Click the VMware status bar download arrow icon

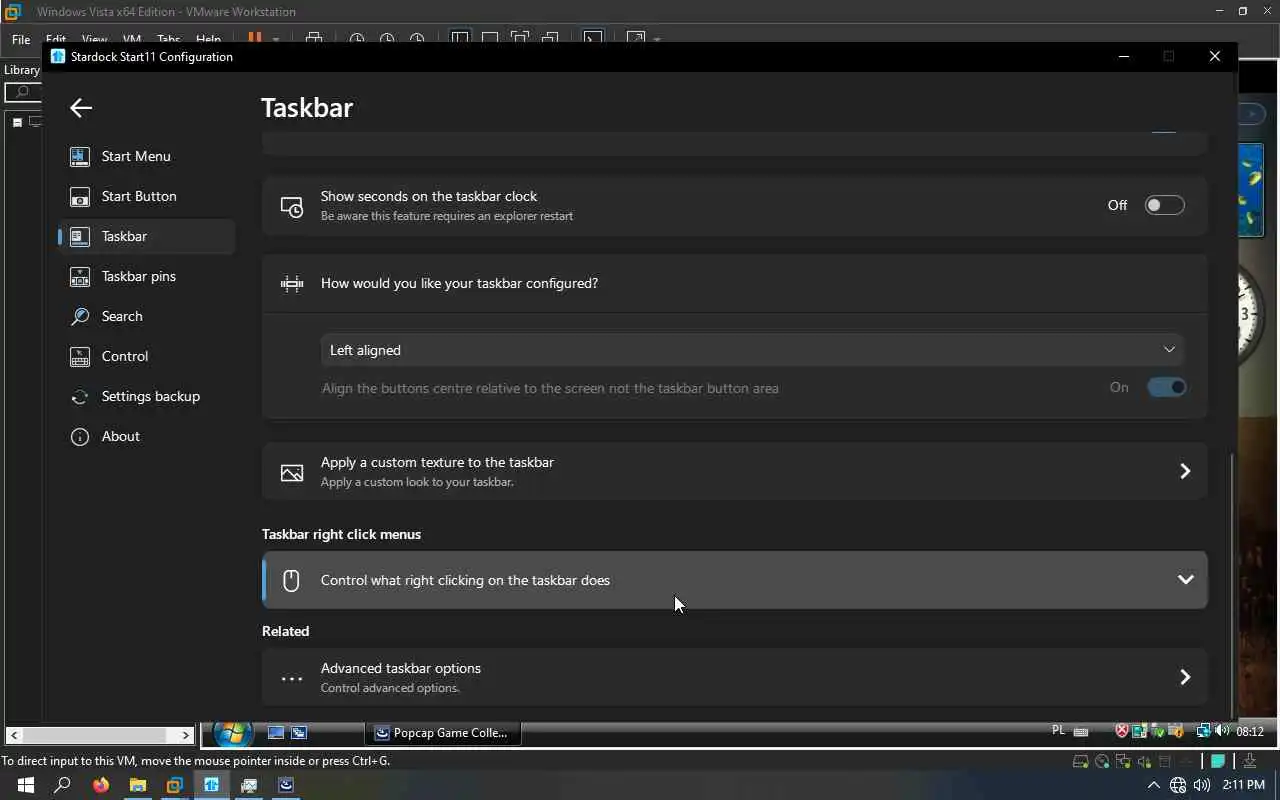pyautogui.click(x=1250, y=762)
